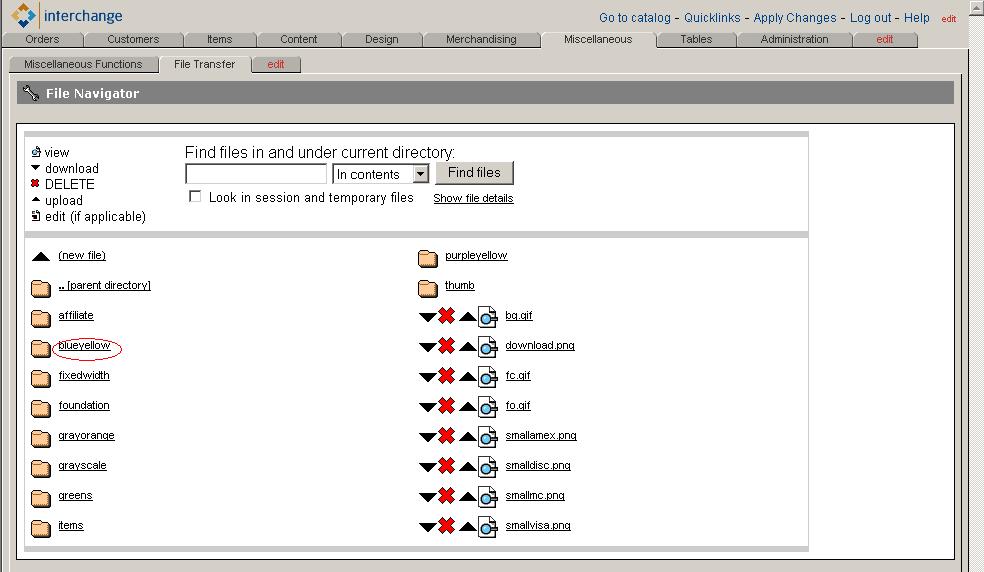Click the red edit tab beside Administration
Screen dimensions: 984x572
click(x=885, y=39)
